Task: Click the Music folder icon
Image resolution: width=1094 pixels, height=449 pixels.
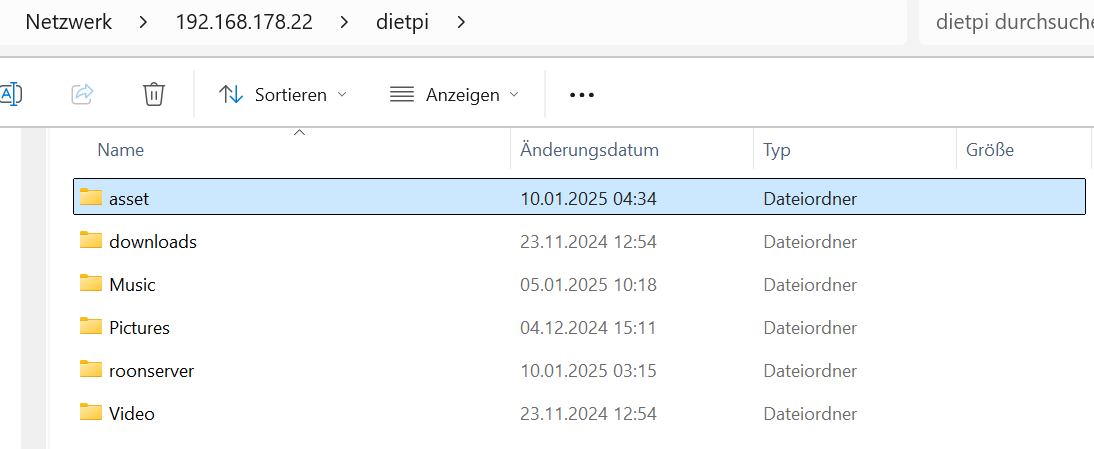Action: [x=91, y=284]
